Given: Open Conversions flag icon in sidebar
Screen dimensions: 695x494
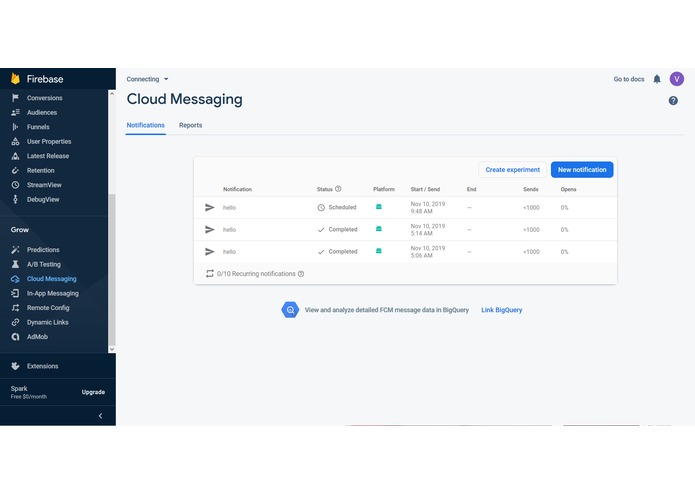Looking at the screenshot, I should point(16,97).
